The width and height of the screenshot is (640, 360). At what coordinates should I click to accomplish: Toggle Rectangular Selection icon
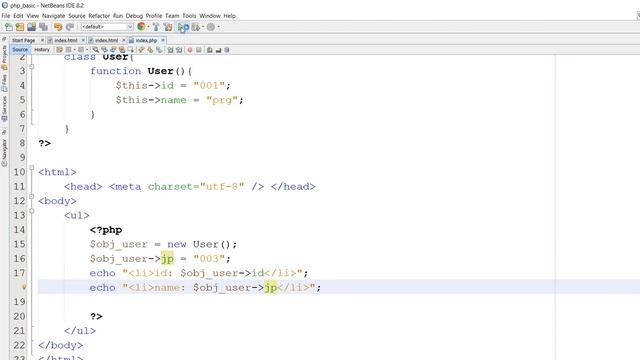point(131,50)
